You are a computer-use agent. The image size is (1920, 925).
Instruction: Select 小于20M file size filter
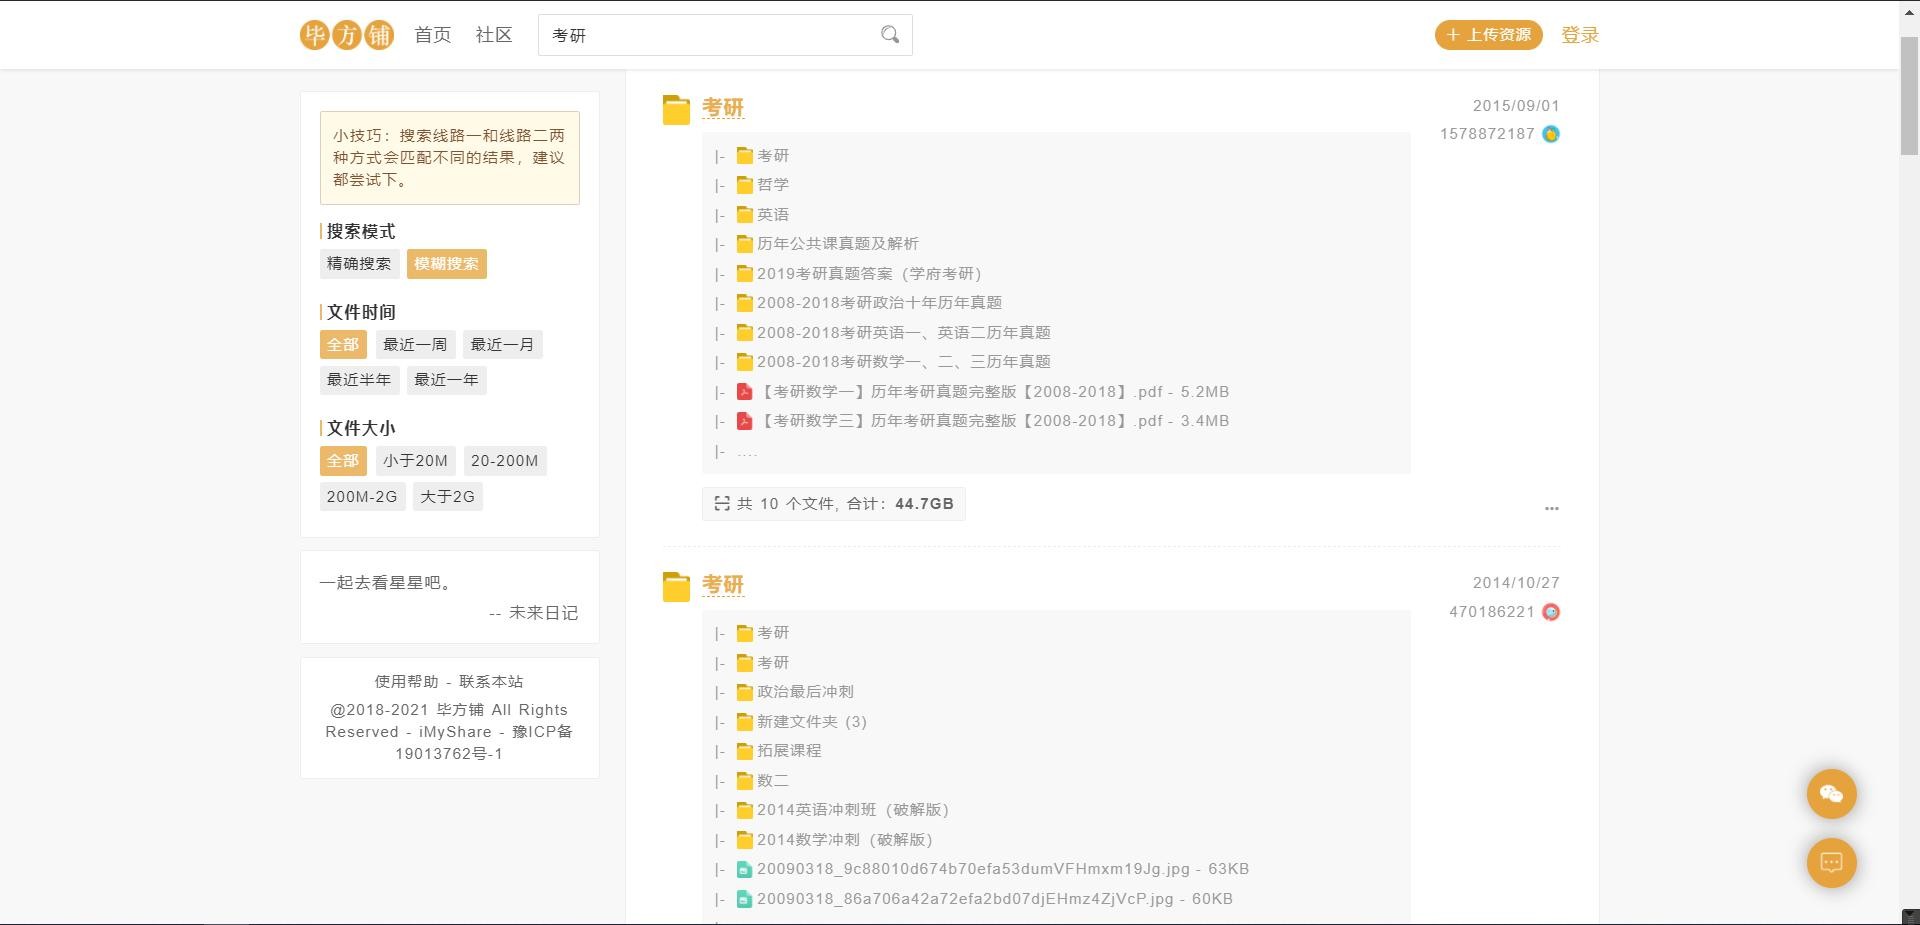(x=415, y=461)
